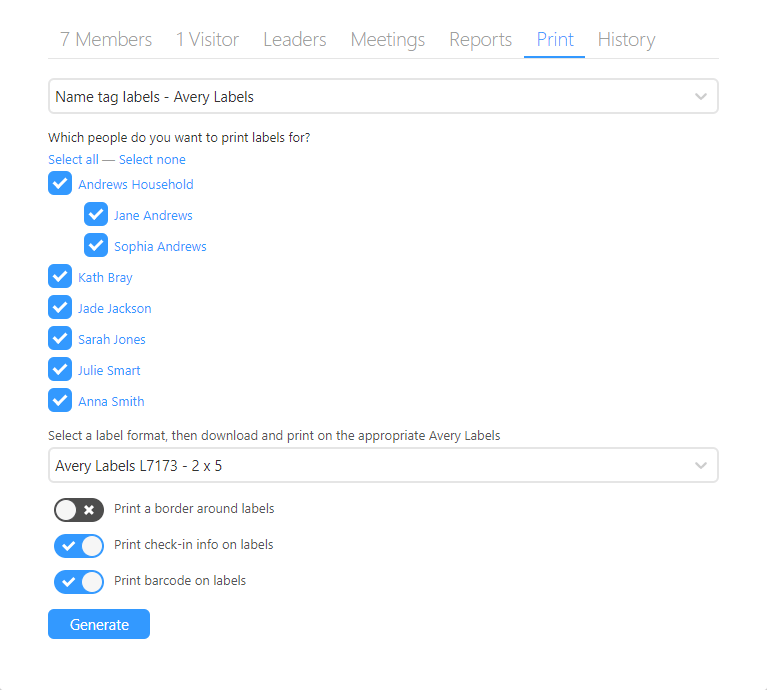The height and width of the screenshot is (690, 767).
Task: Open the Reports tab
Action: coord(480,40)
